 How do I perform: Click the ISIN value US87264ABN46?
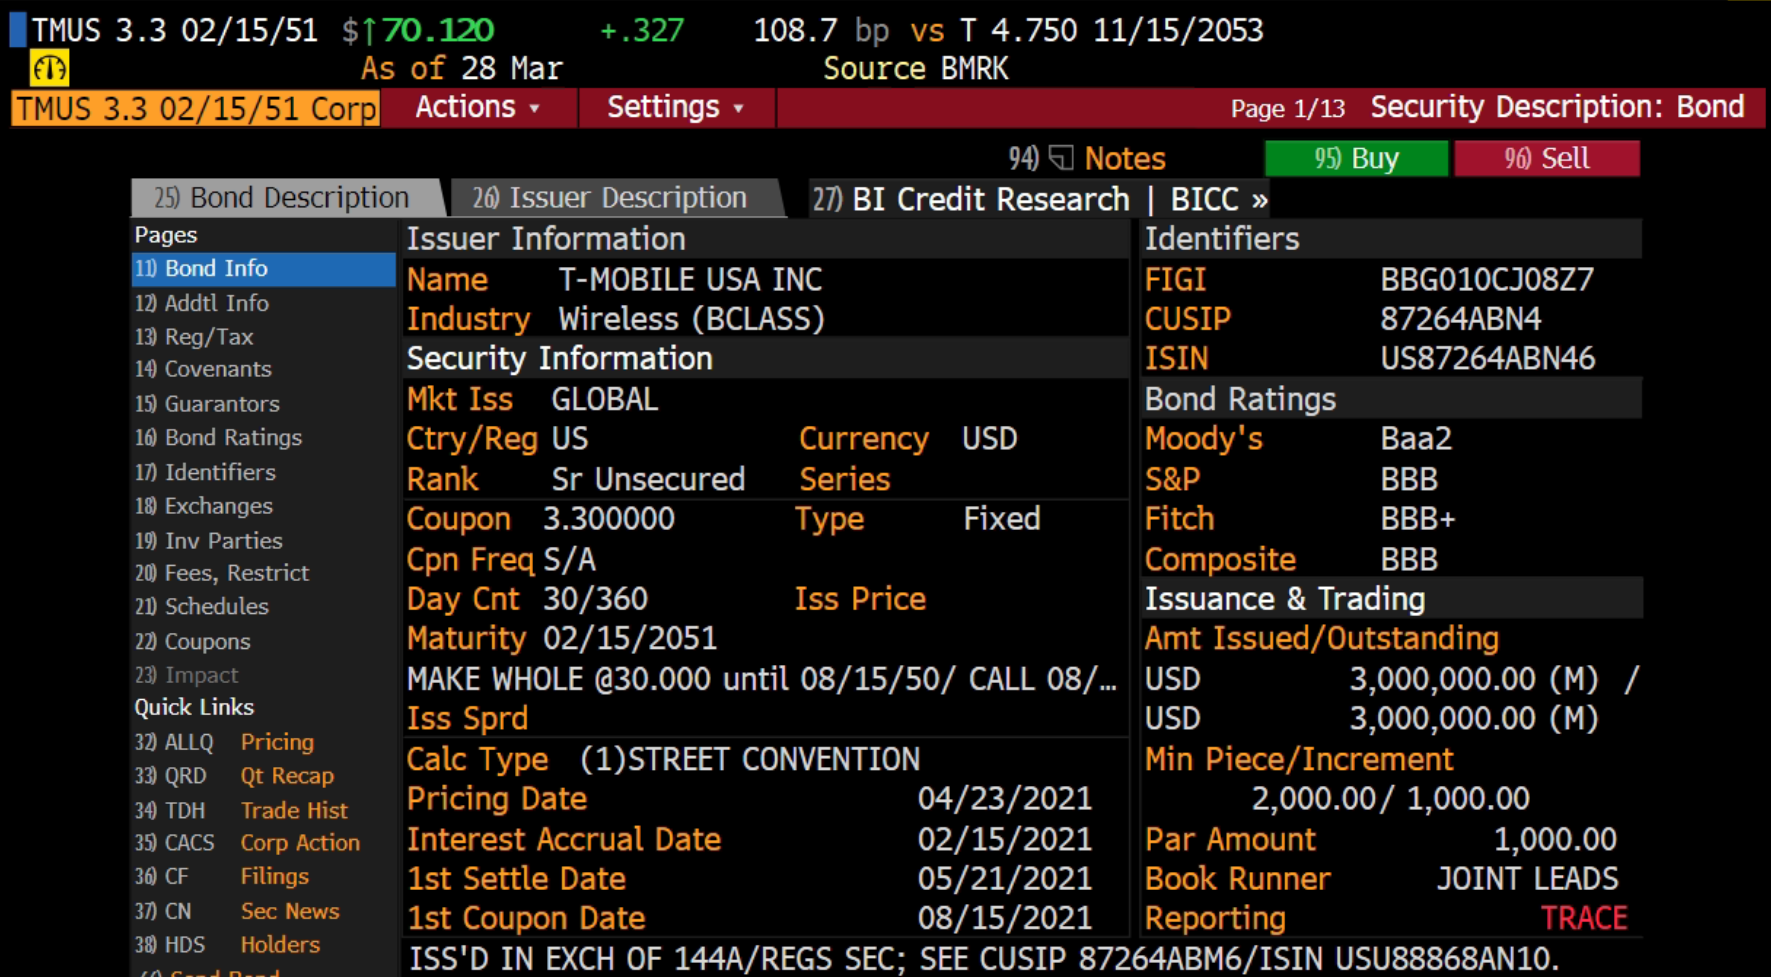[x=1487, y=358]
